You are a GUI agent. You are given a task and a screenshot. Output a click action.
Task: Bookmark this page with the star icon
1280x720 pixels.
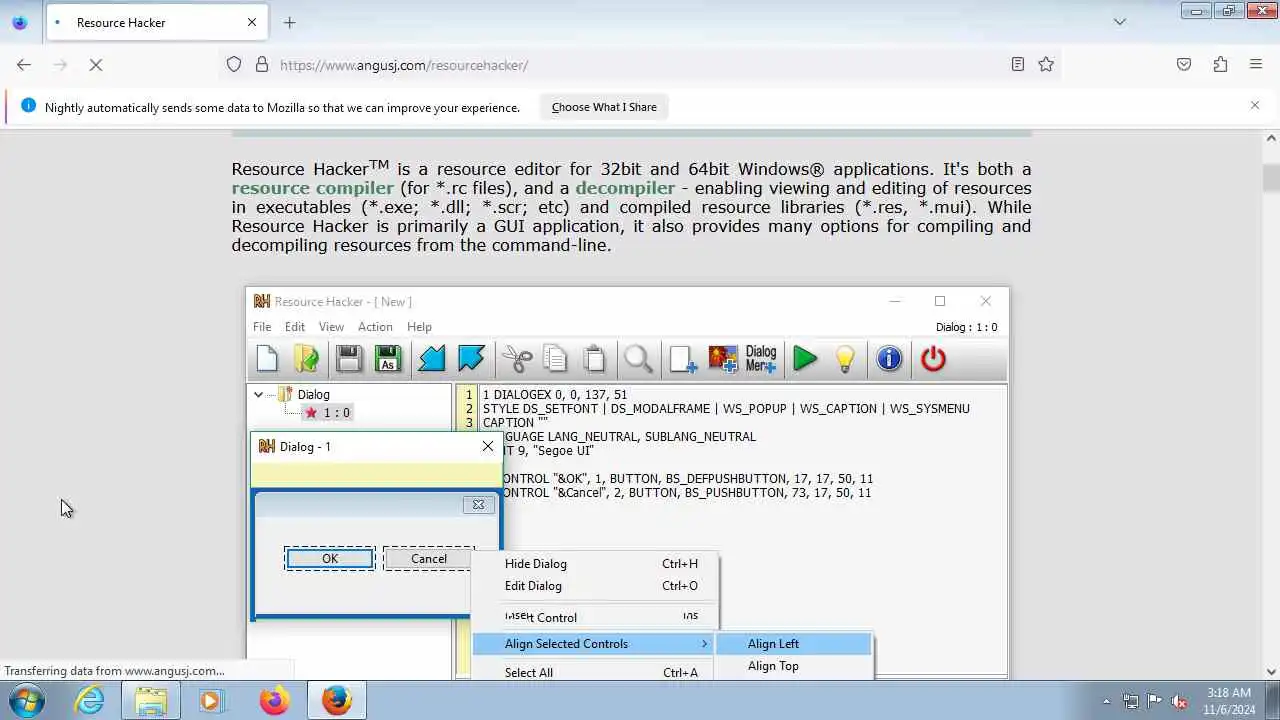point(1046,64)
